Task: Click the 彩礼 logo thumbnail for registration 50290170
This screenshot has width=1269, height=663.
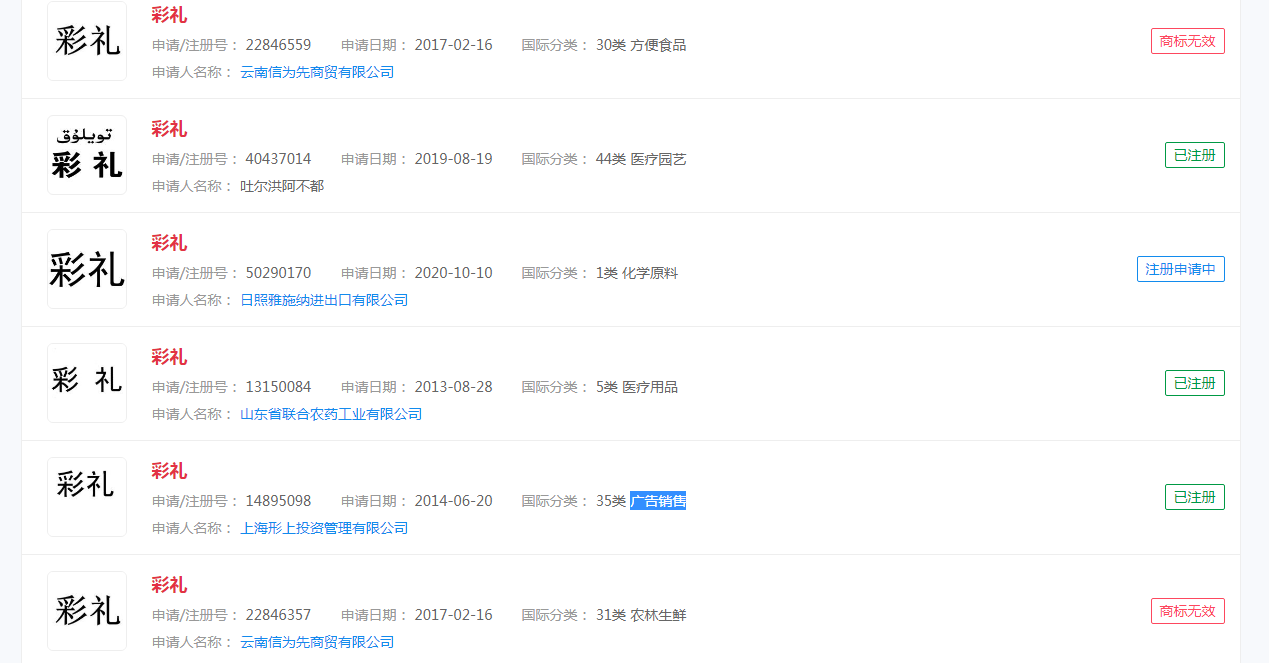Action: click(87, 269)
